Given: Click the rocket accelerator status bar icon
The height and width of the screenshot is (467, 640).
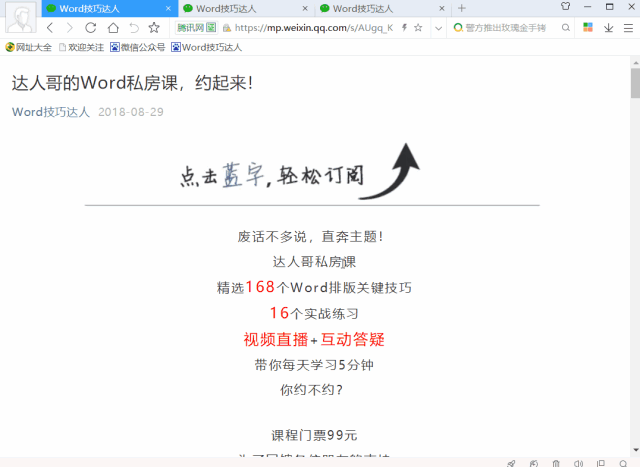Looking at the screenshot, I should click(x=511, y=463).
